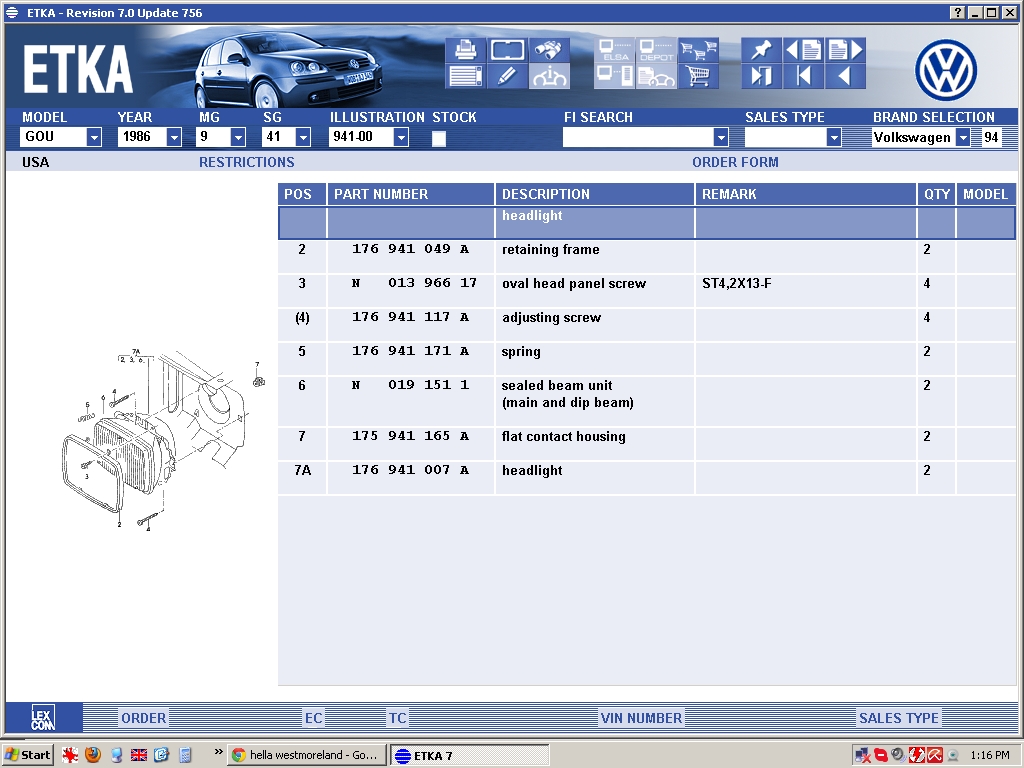Go to next page using page-right arrow icon
Image resolution: width=1024 pixels, height=768 pixels.
(x=845, y=49)
